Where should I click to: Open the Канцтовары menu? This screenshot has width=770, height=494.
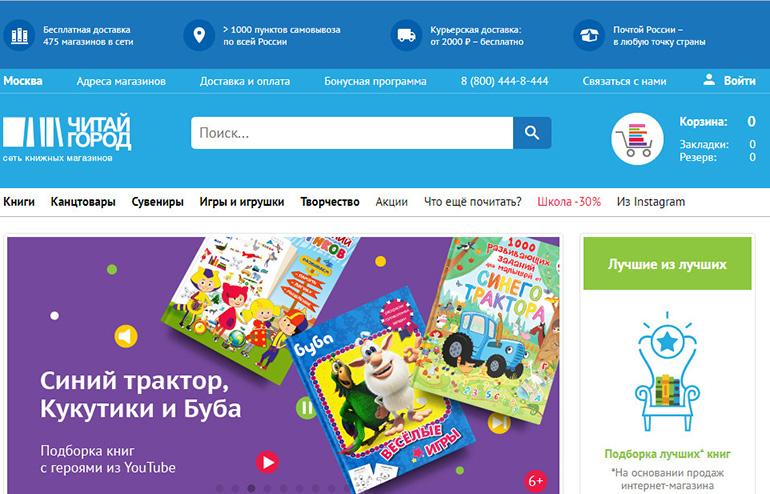pyautogui.click(x=83, y=202)
